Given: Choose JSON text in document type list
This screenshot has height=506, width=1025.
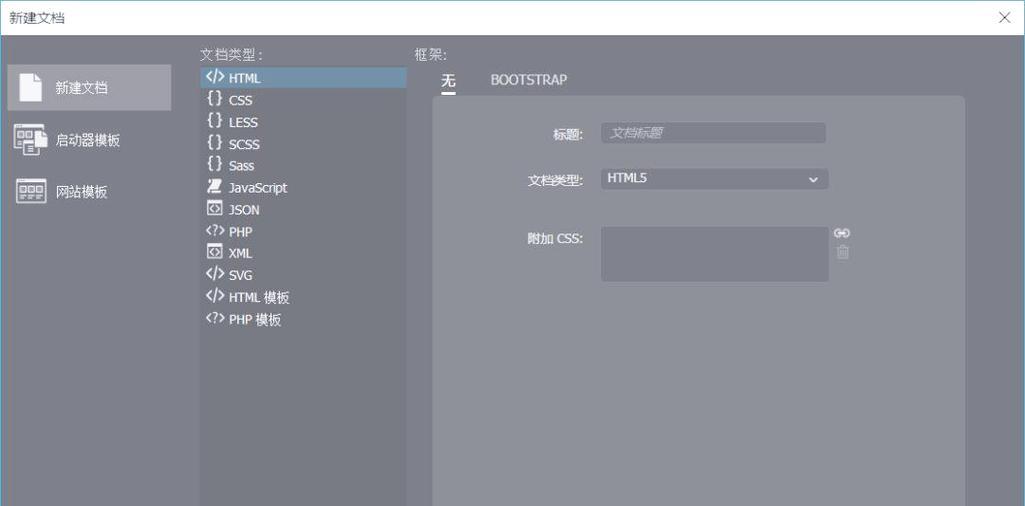Looking at the screenshot, I should [244, 210].
